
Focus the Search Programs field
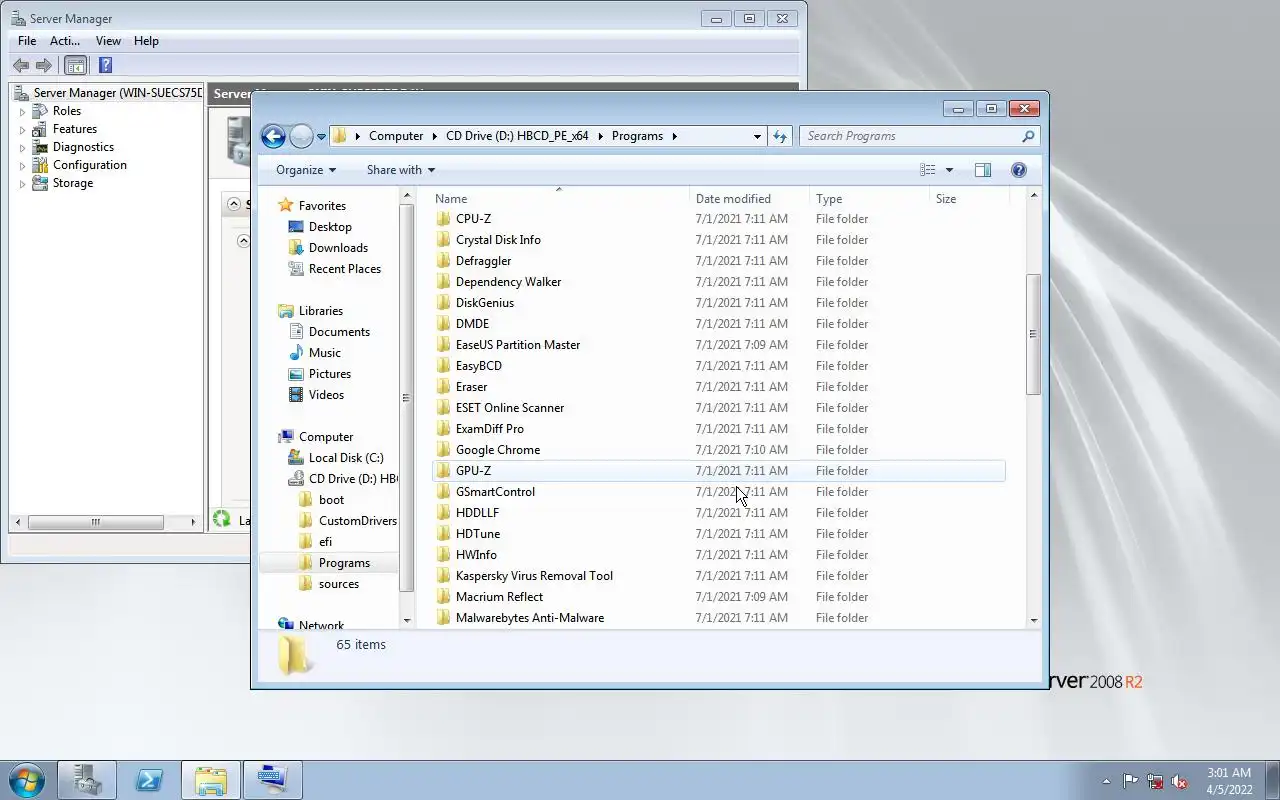click(x=919, y=136)
